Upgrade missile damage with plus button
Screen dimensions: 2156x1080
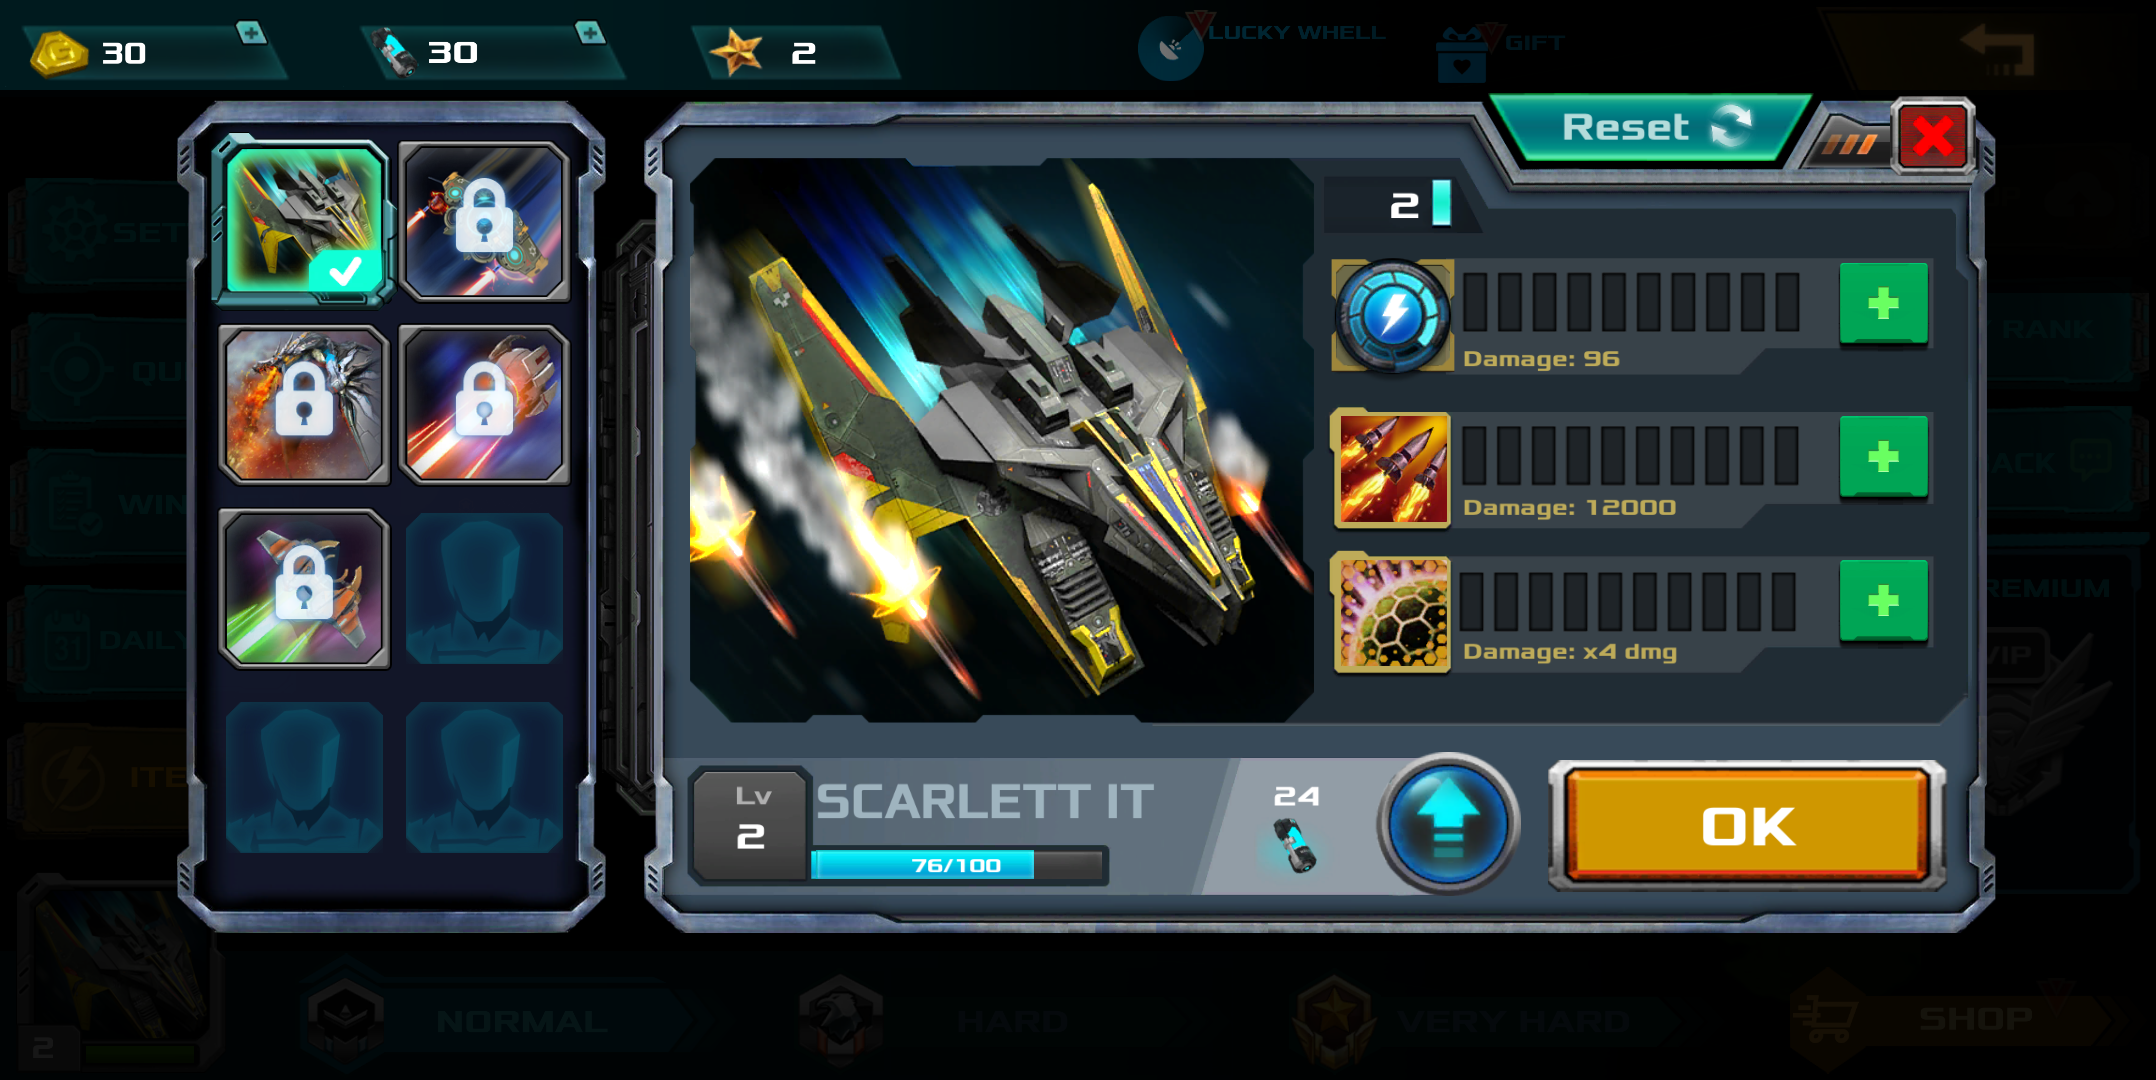click(x=1883, y=456)
